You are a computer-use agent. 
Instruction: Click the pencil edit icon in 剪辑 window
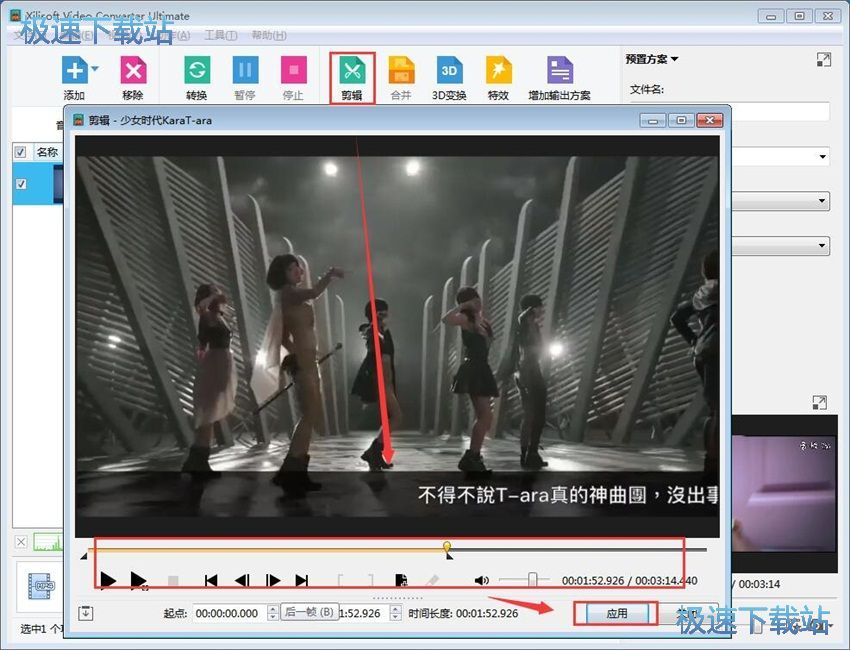432,581
